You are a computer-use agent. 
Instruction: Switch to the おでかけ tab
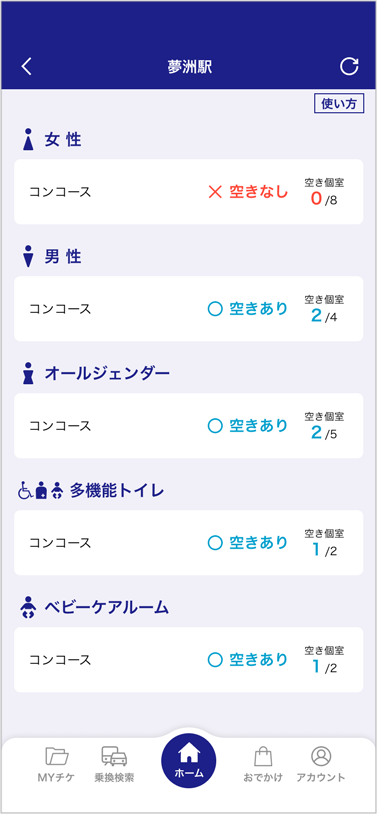[263, 764]
